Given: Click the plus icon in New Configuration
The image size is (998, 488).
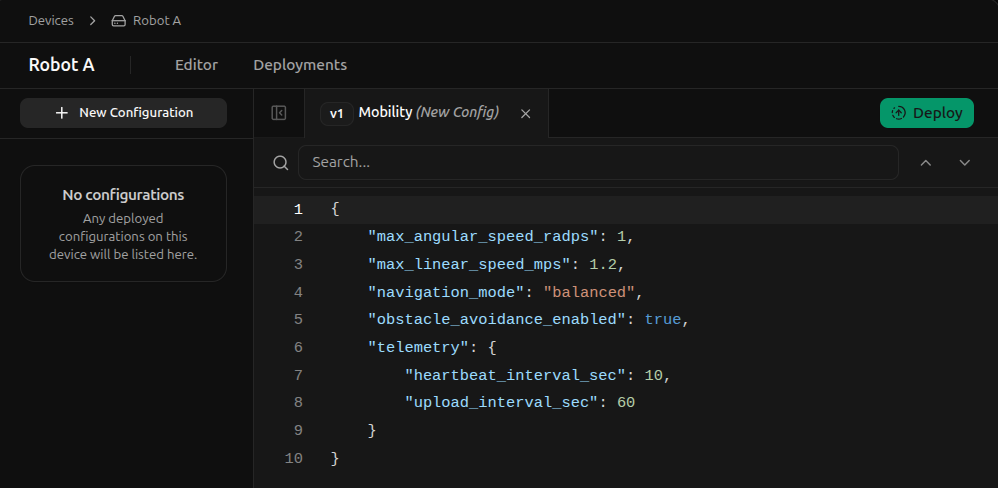Looking at the screenshot, I should coord(62,113).
